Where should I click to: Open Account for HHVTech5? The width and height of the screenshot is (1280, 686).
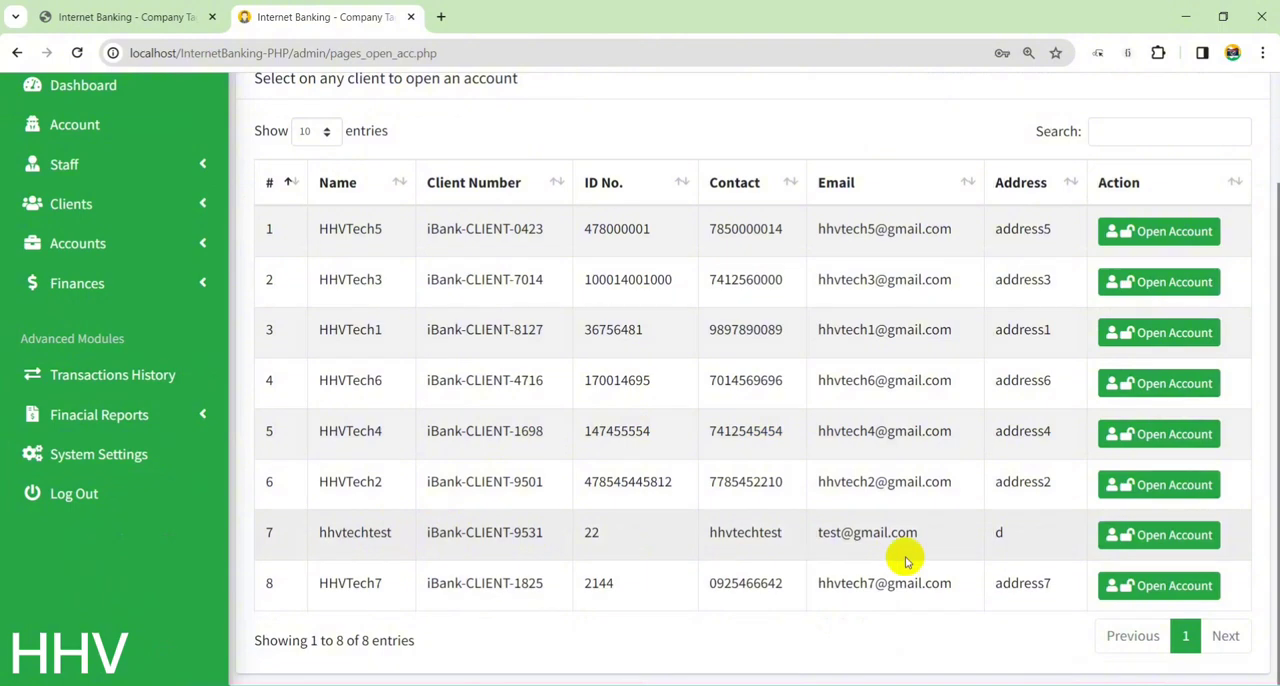coord(1159,231)
